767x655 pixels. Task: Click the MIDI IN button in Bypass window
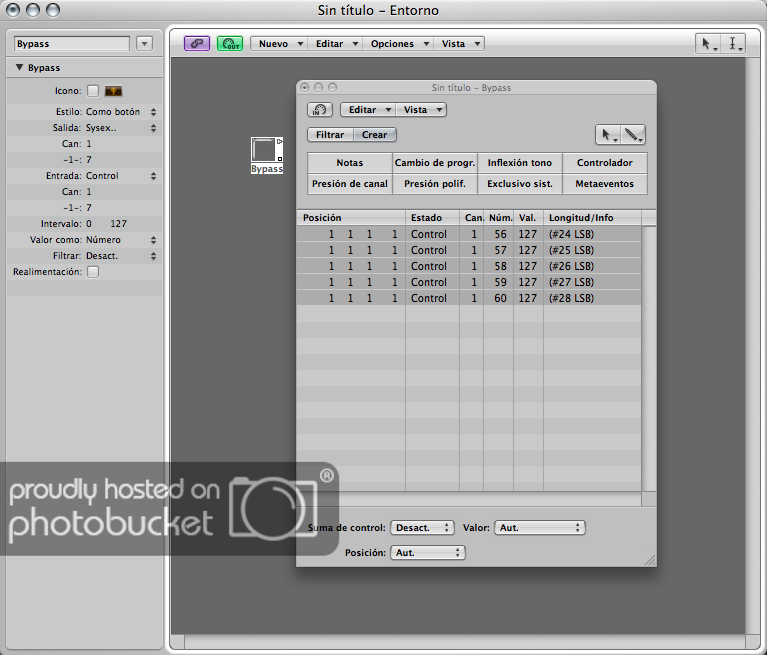coord(319,110)
